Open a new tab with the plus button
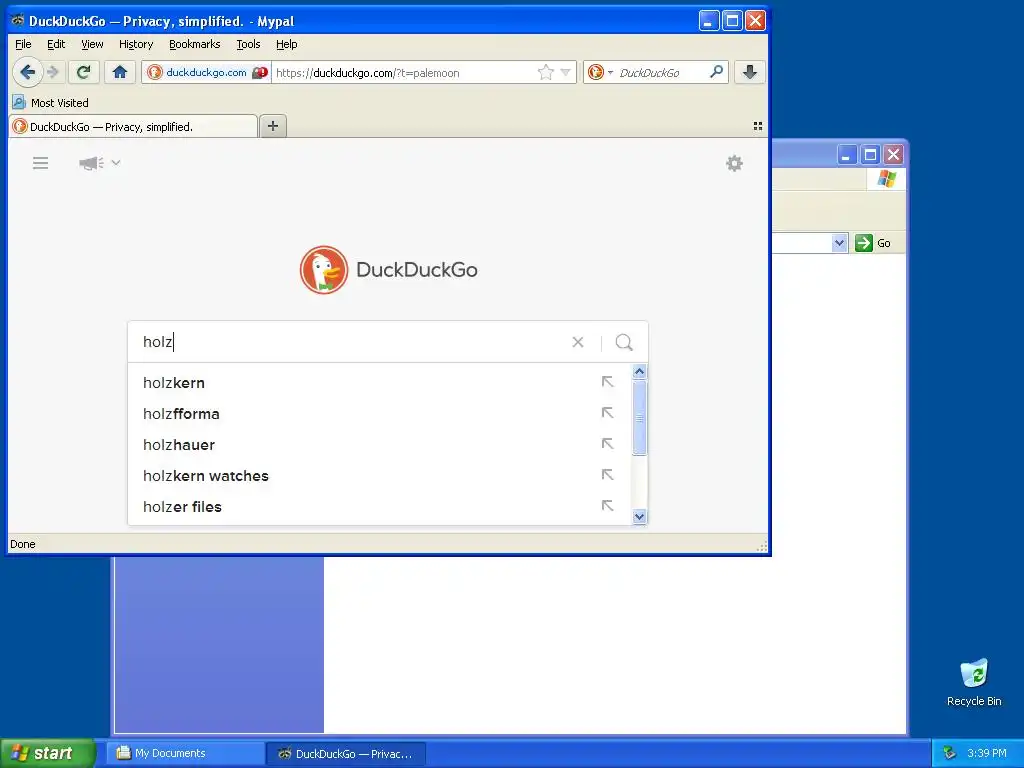 [273, 126]
